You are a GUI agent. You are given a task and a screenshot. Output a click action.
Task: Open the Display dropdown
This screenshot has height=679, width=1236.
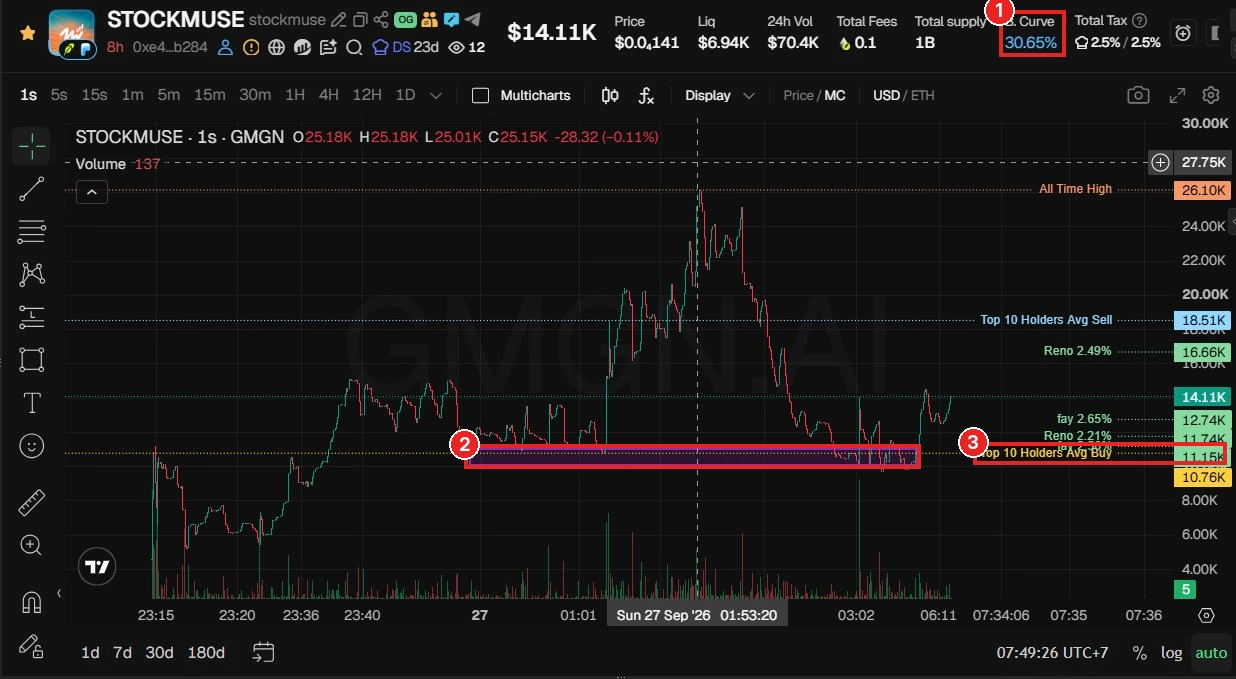coord(721,95)
